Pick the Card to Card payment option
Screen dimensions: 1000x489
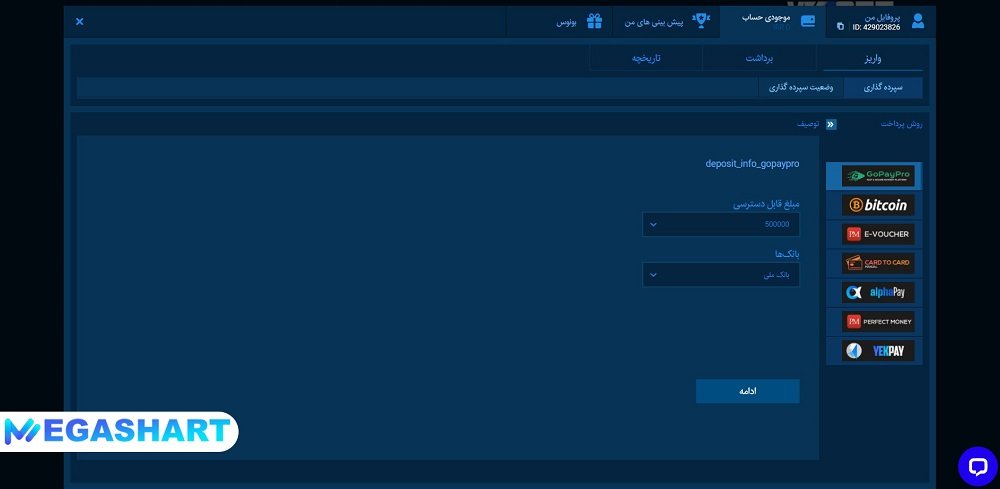point(877,263)
